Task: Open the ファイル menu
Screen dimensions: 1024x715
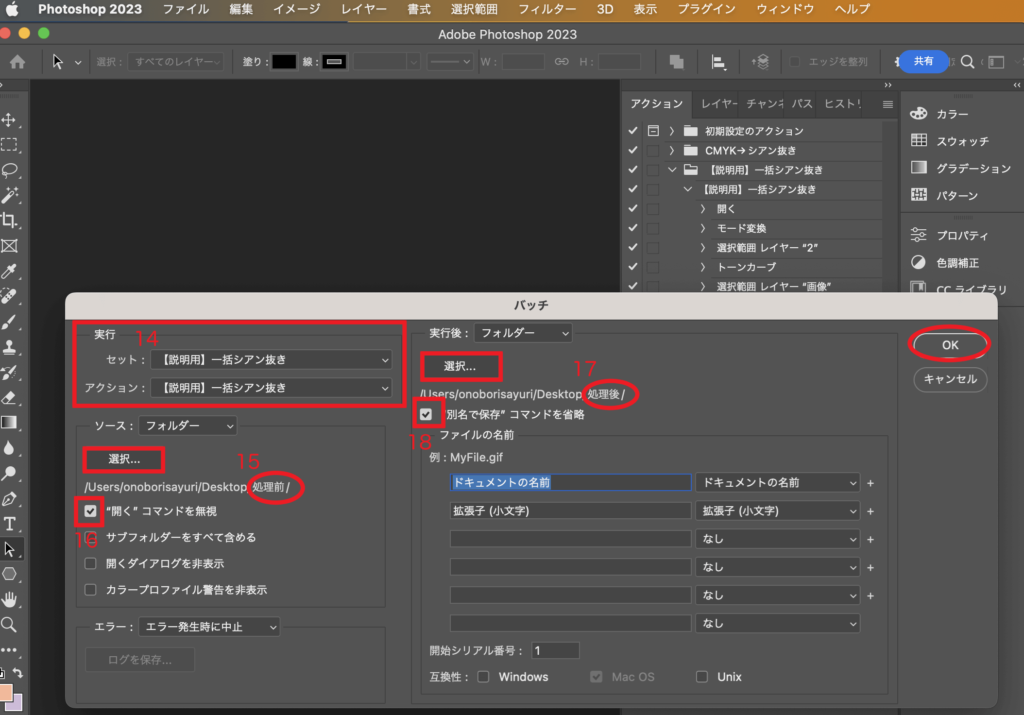Action: (185, 9)
